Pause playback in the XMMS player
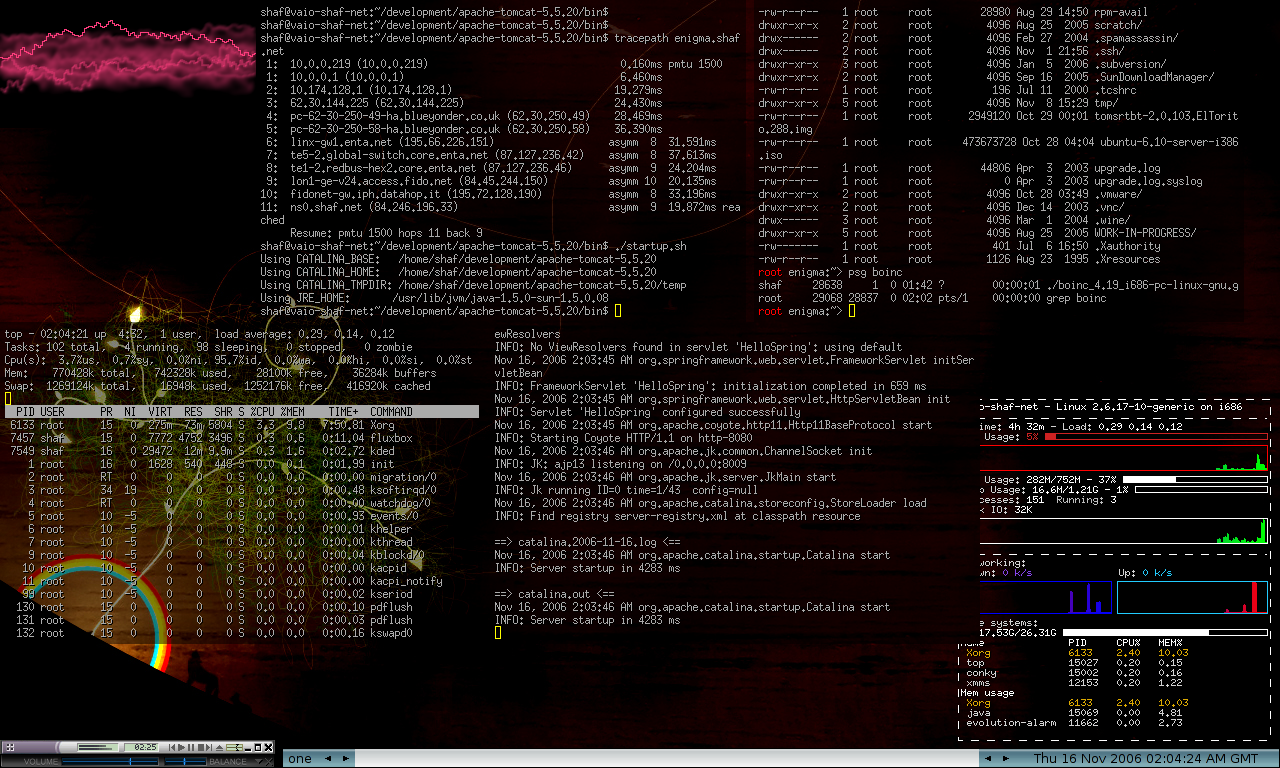The width and height of the screenshot is (1280, 768). point(191,747)
